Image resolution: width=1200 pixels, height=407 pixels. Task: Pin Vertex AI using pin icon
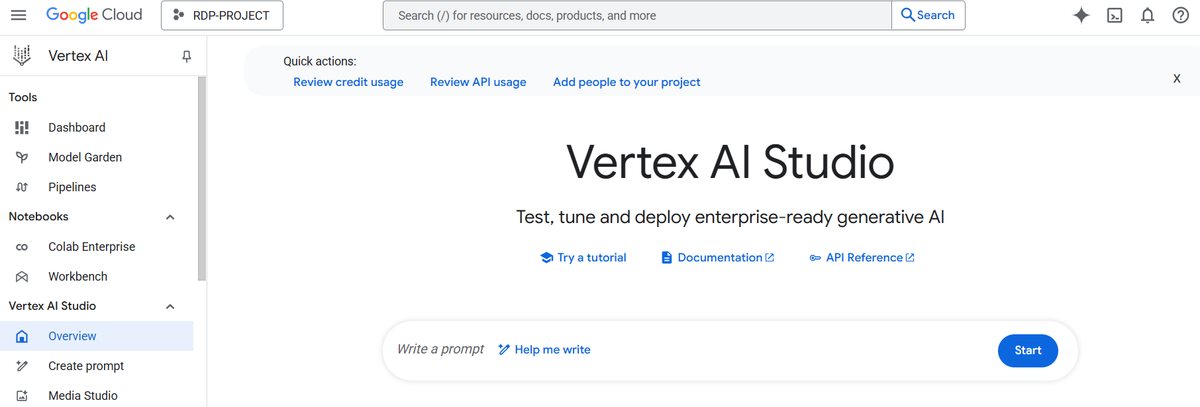[x=186, y=56]
